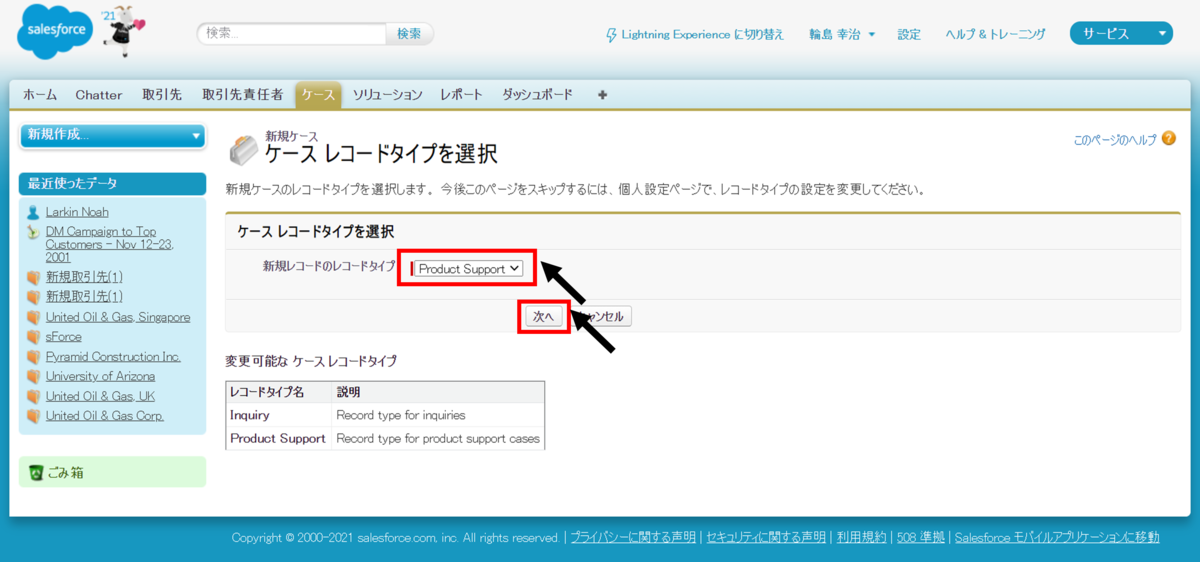Open ヘルプ & トレーニング link

coord(996,34)
